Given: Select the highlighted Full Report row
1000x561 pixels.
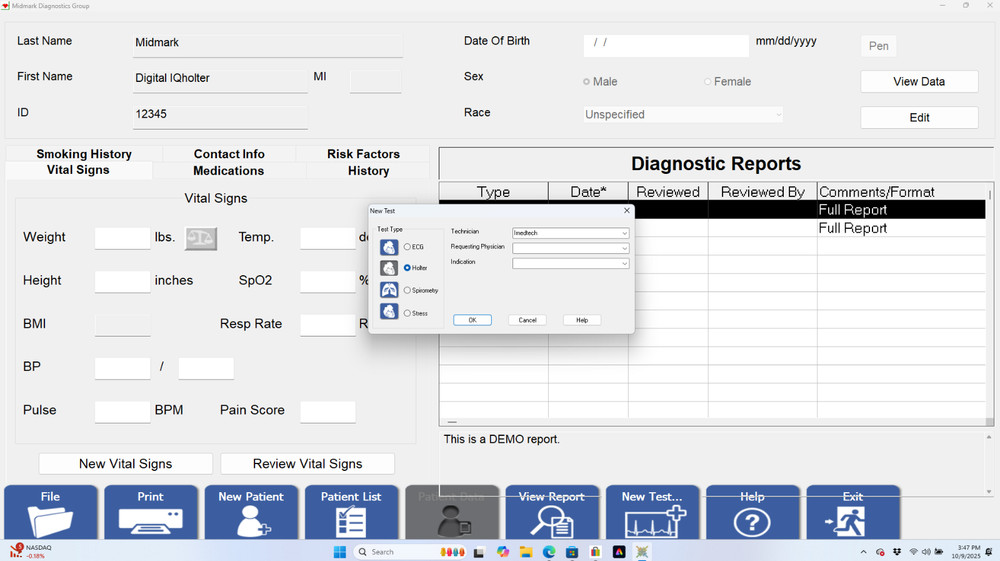Looking at the screenshot, I should pos(712,210).
